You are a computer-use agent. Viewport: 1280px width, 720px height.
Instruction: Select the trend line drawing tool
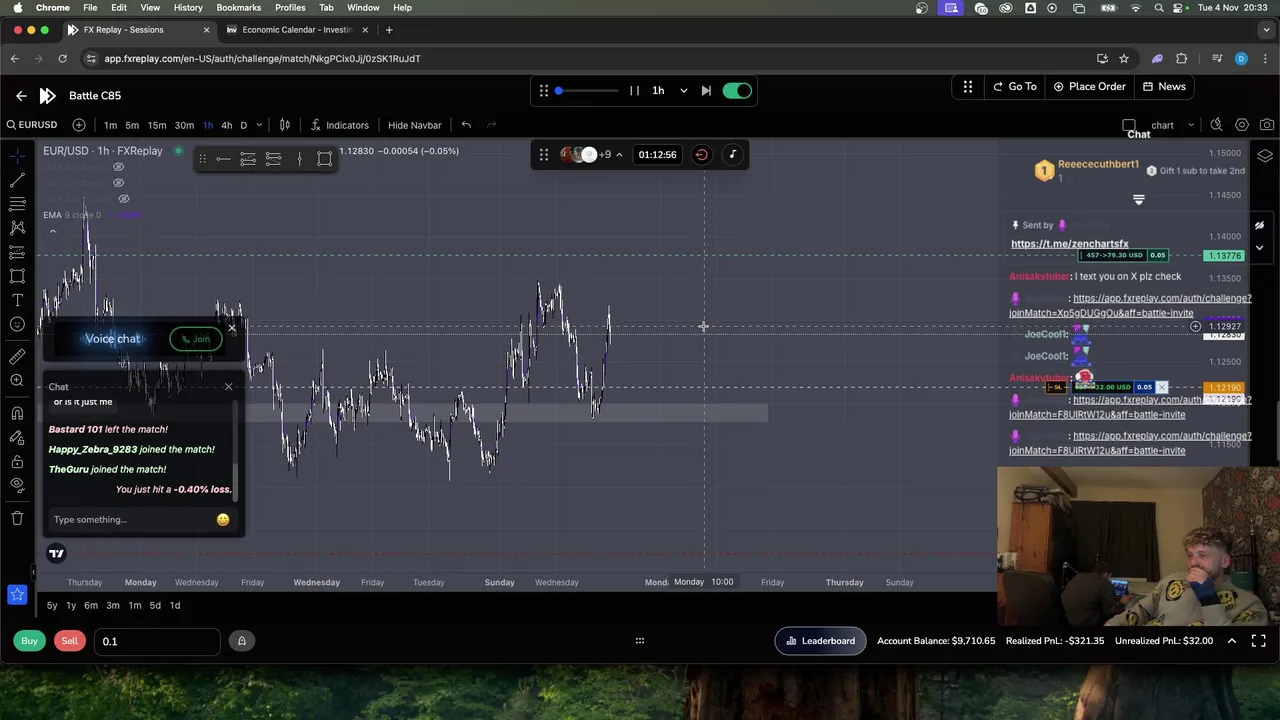coord(17,179)
